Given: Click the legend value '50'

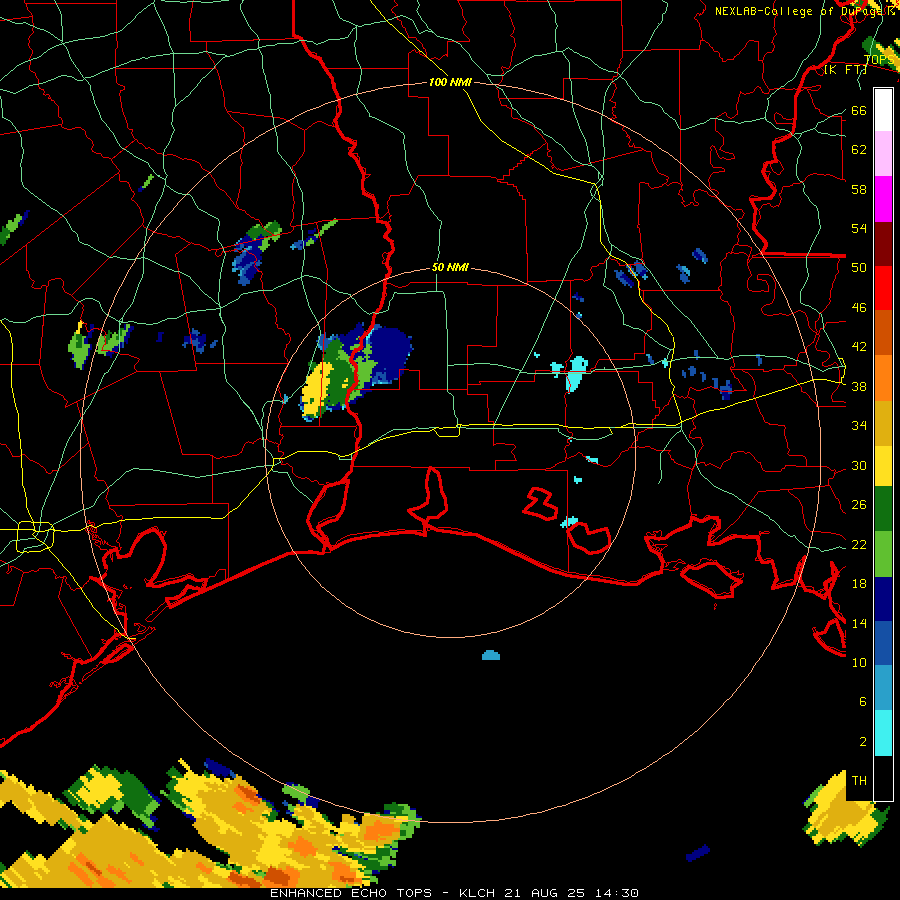Looking at the screenshot, I should pos(859,267).
